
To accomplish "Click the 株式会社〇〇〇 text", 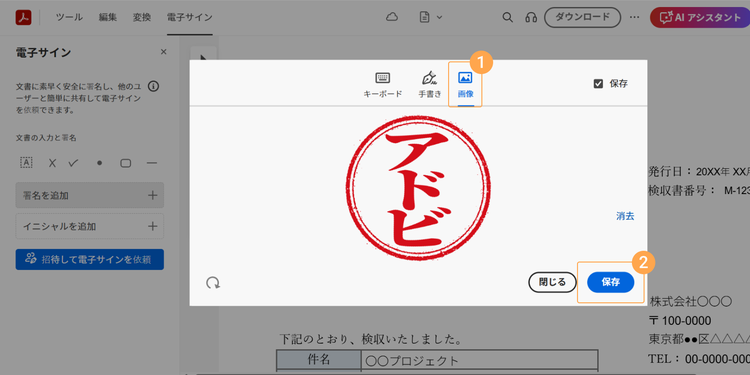I will pos(691,302).
